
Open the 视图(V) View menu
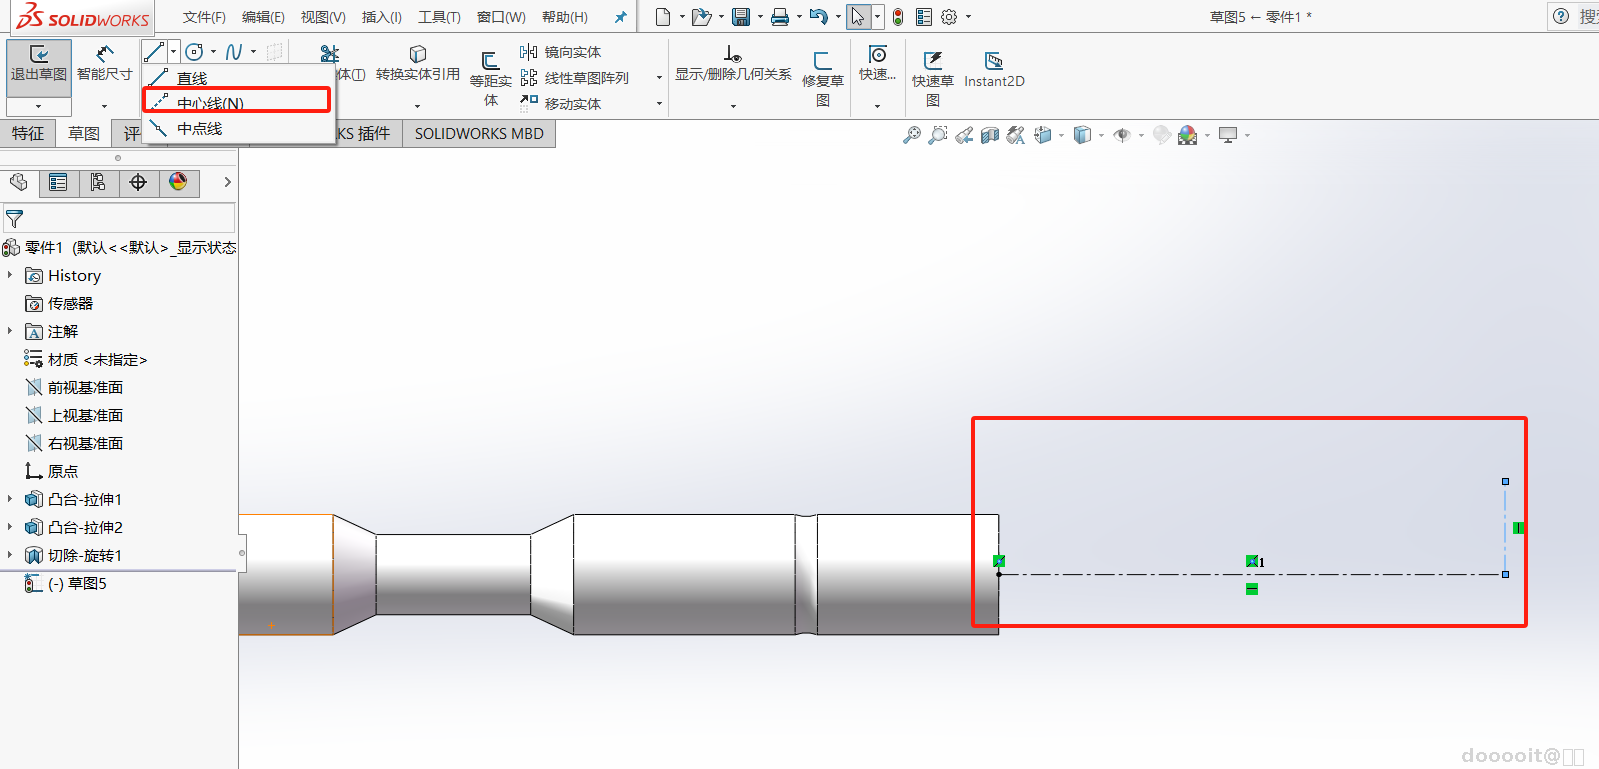pos(323,17)
